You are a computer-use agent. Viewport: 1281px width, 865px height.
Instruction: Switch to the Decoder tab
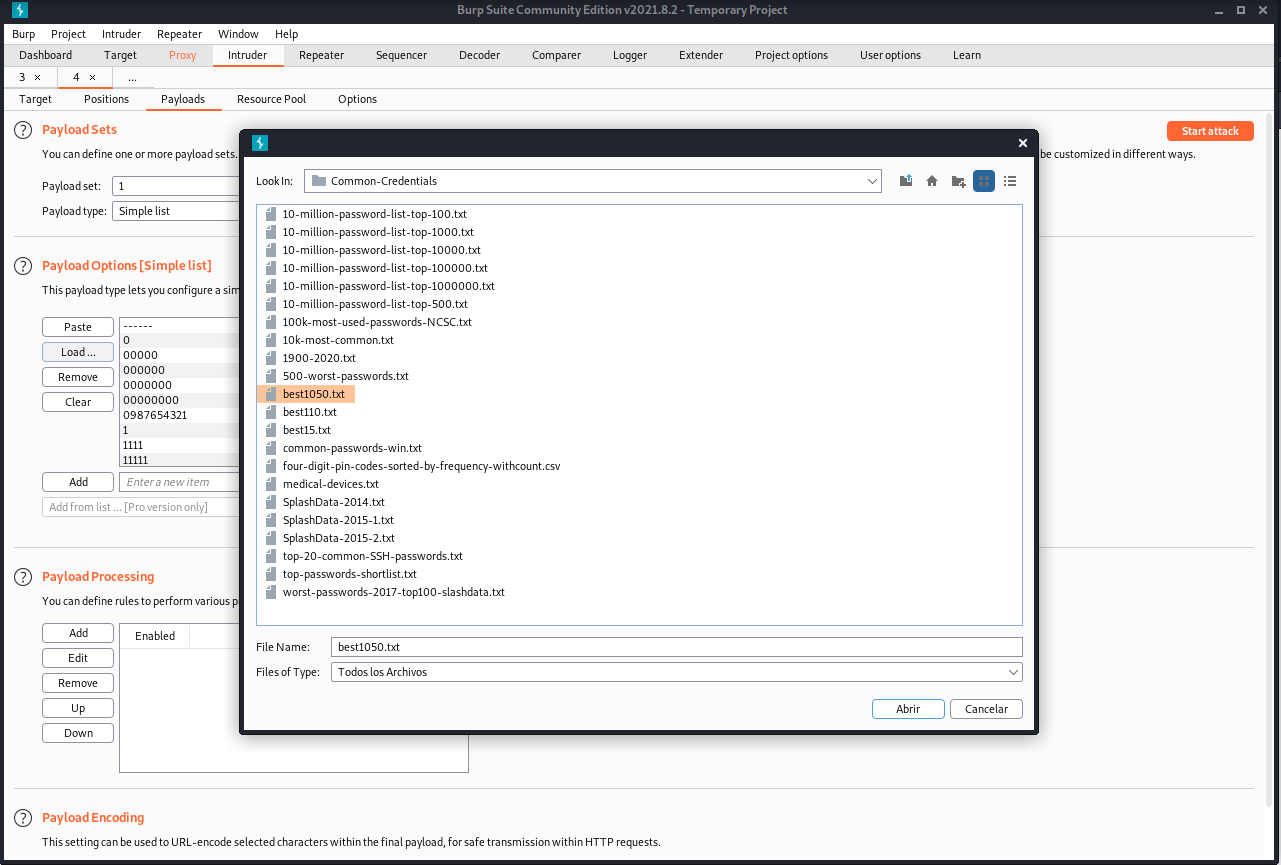(x=480, y=55)
